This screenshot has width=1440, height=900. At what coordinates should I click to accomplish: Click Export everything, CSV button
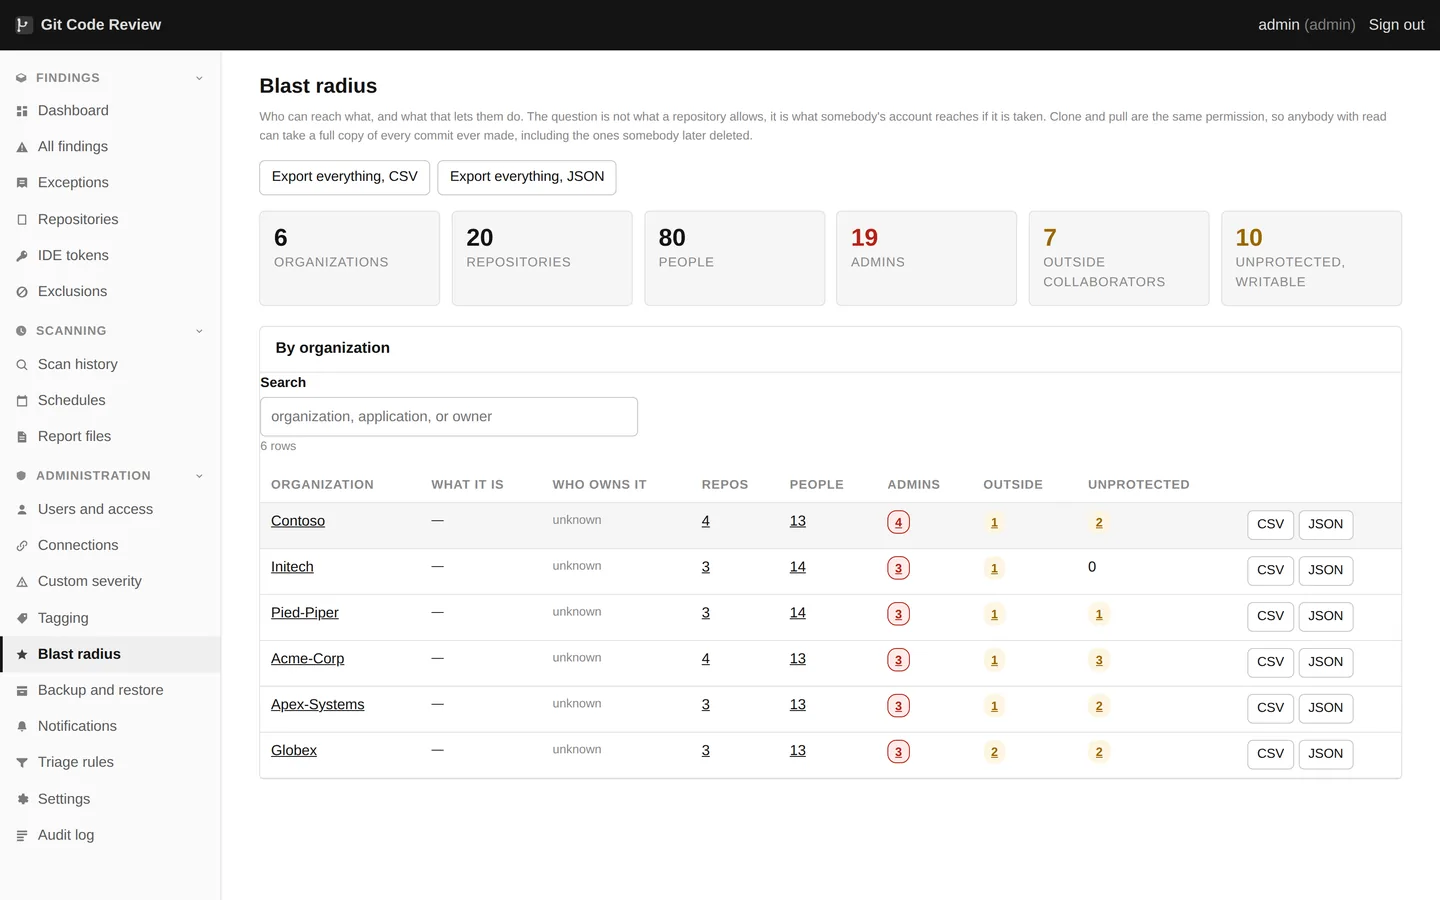(345, 177)
